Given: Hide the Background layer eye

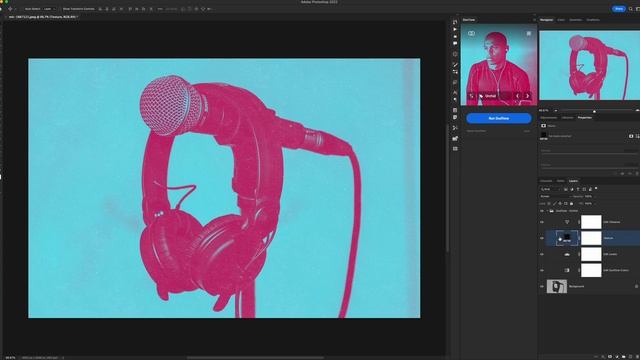Looking at the screenshot, I should point(542,287).
